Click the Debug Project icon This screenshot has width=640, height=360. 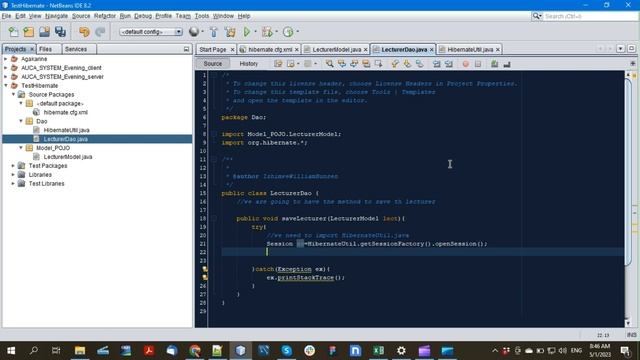point(267,32)
